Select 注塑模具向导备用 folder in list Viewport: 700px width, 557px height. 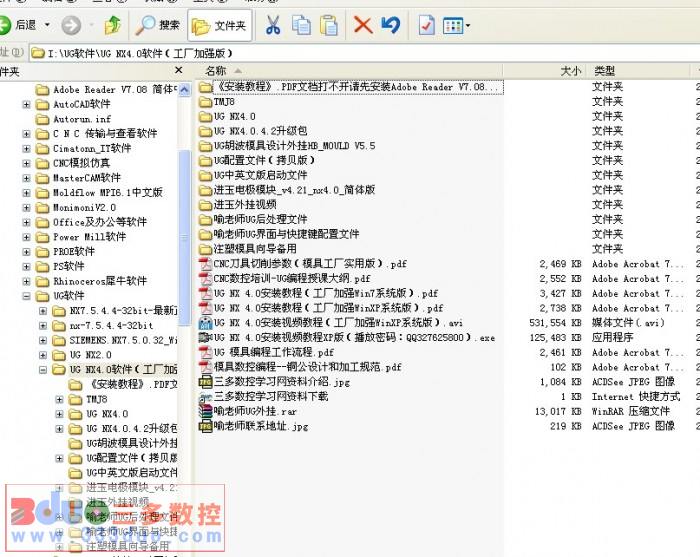(248, 249)
